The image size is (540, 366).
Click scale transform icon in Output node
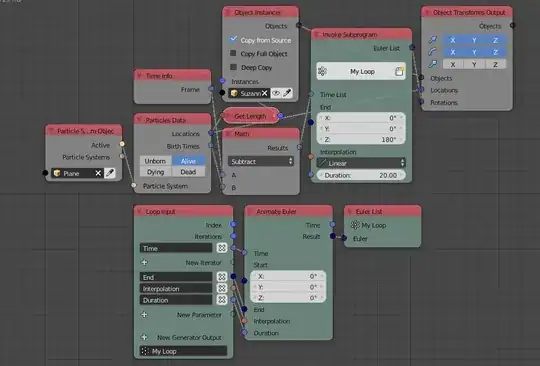click(433, 64)
